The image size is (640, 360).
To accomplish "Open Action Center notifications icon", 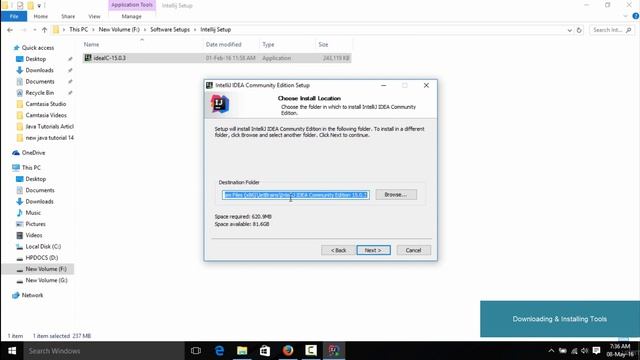I will 596,351.
